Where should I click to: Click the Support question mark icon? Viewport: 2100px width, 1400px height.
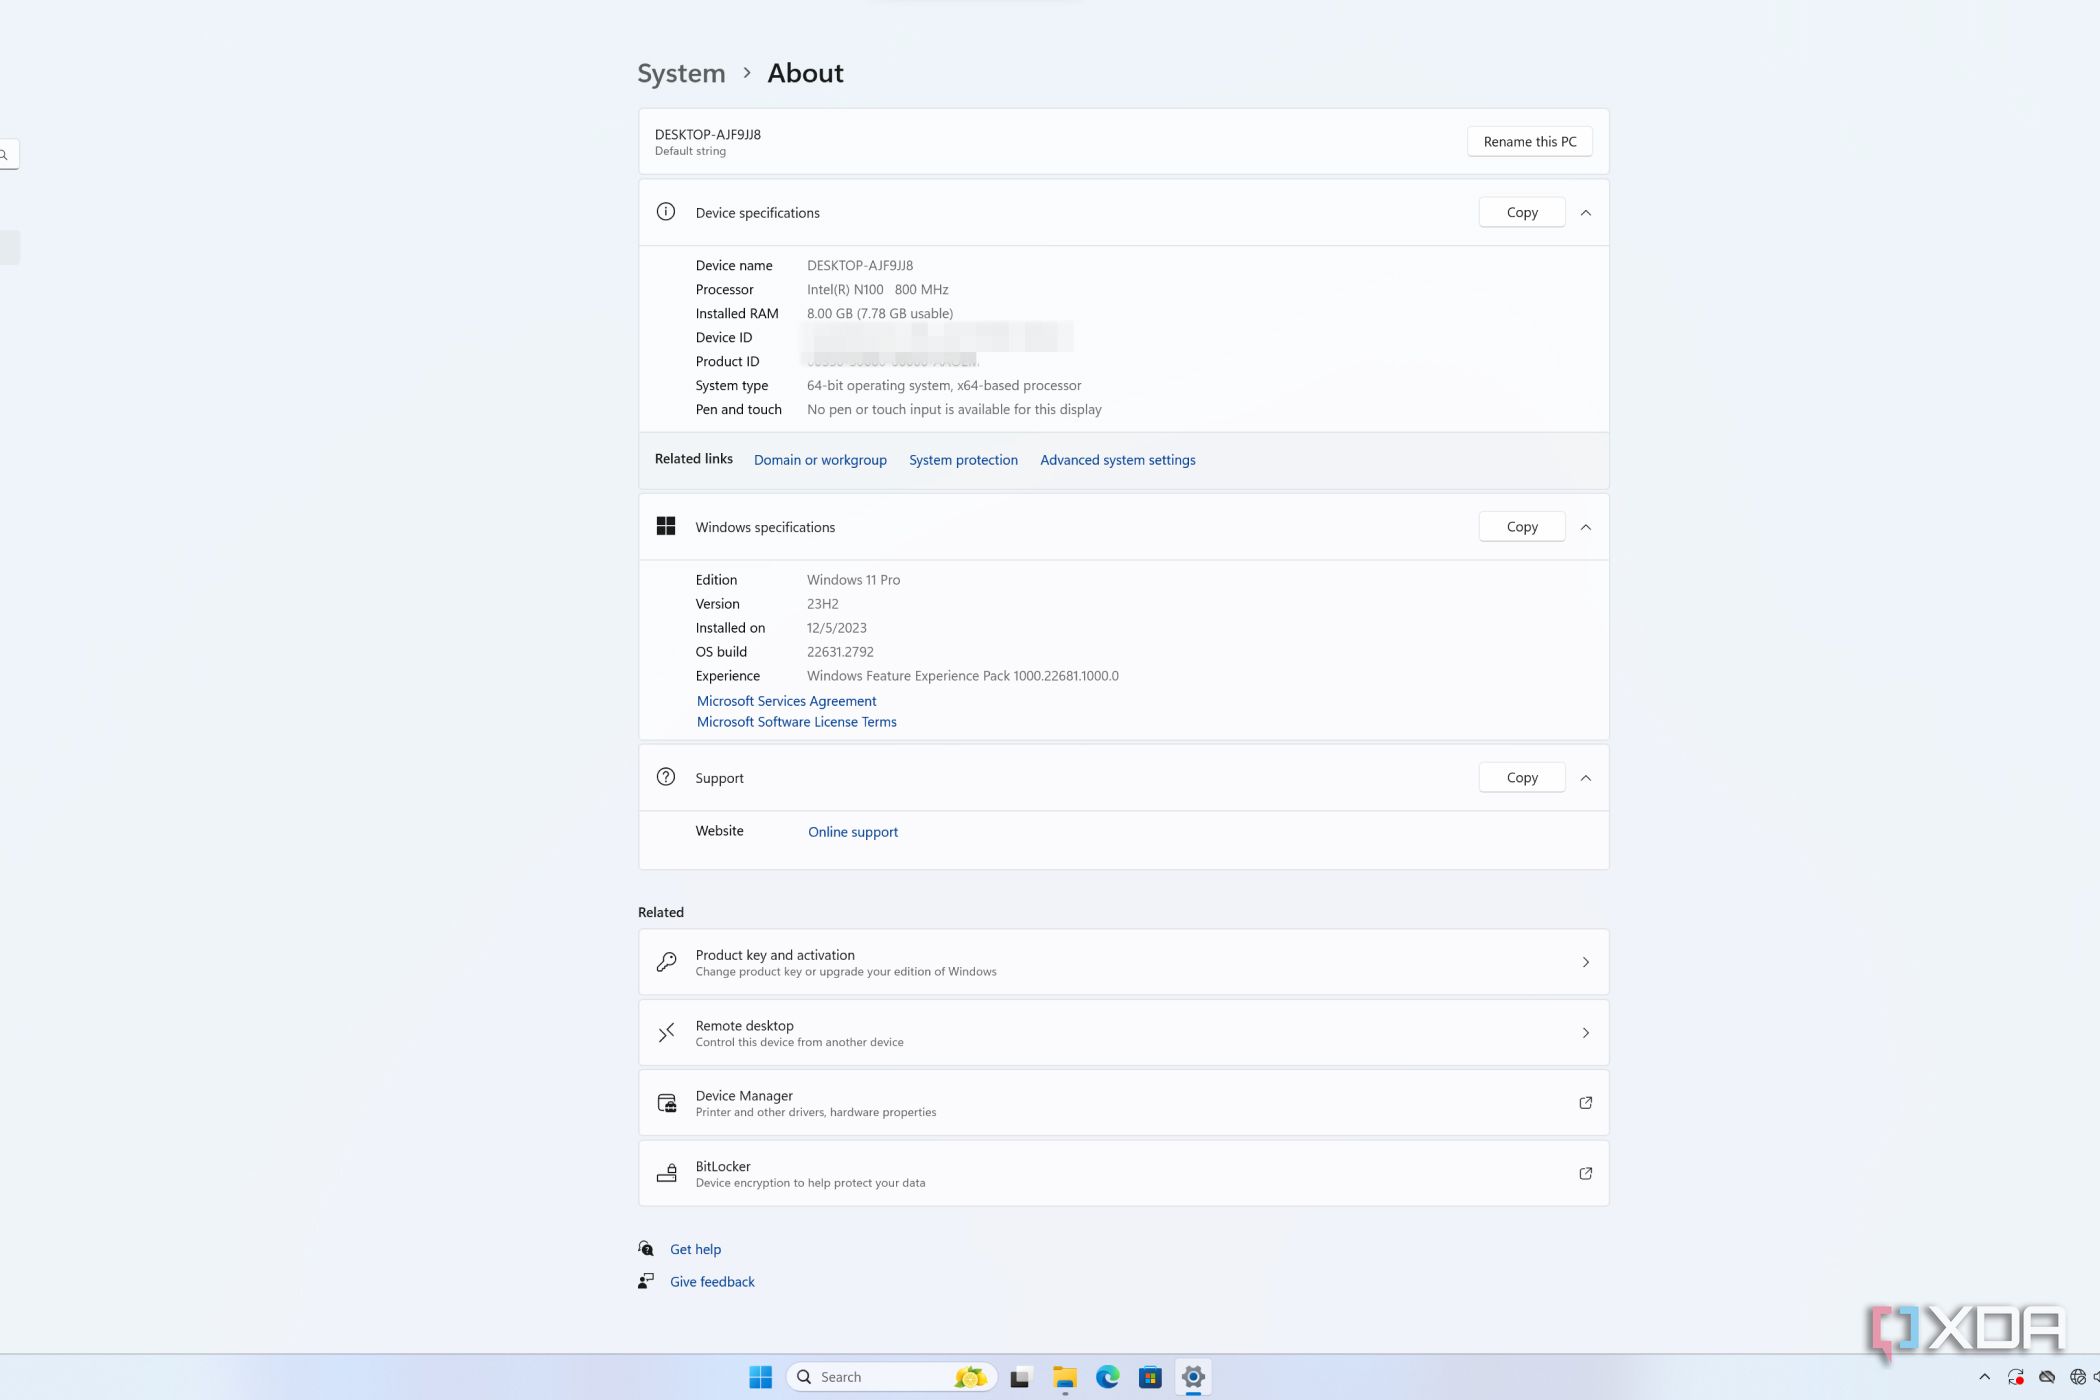click(x=665, y=777)
